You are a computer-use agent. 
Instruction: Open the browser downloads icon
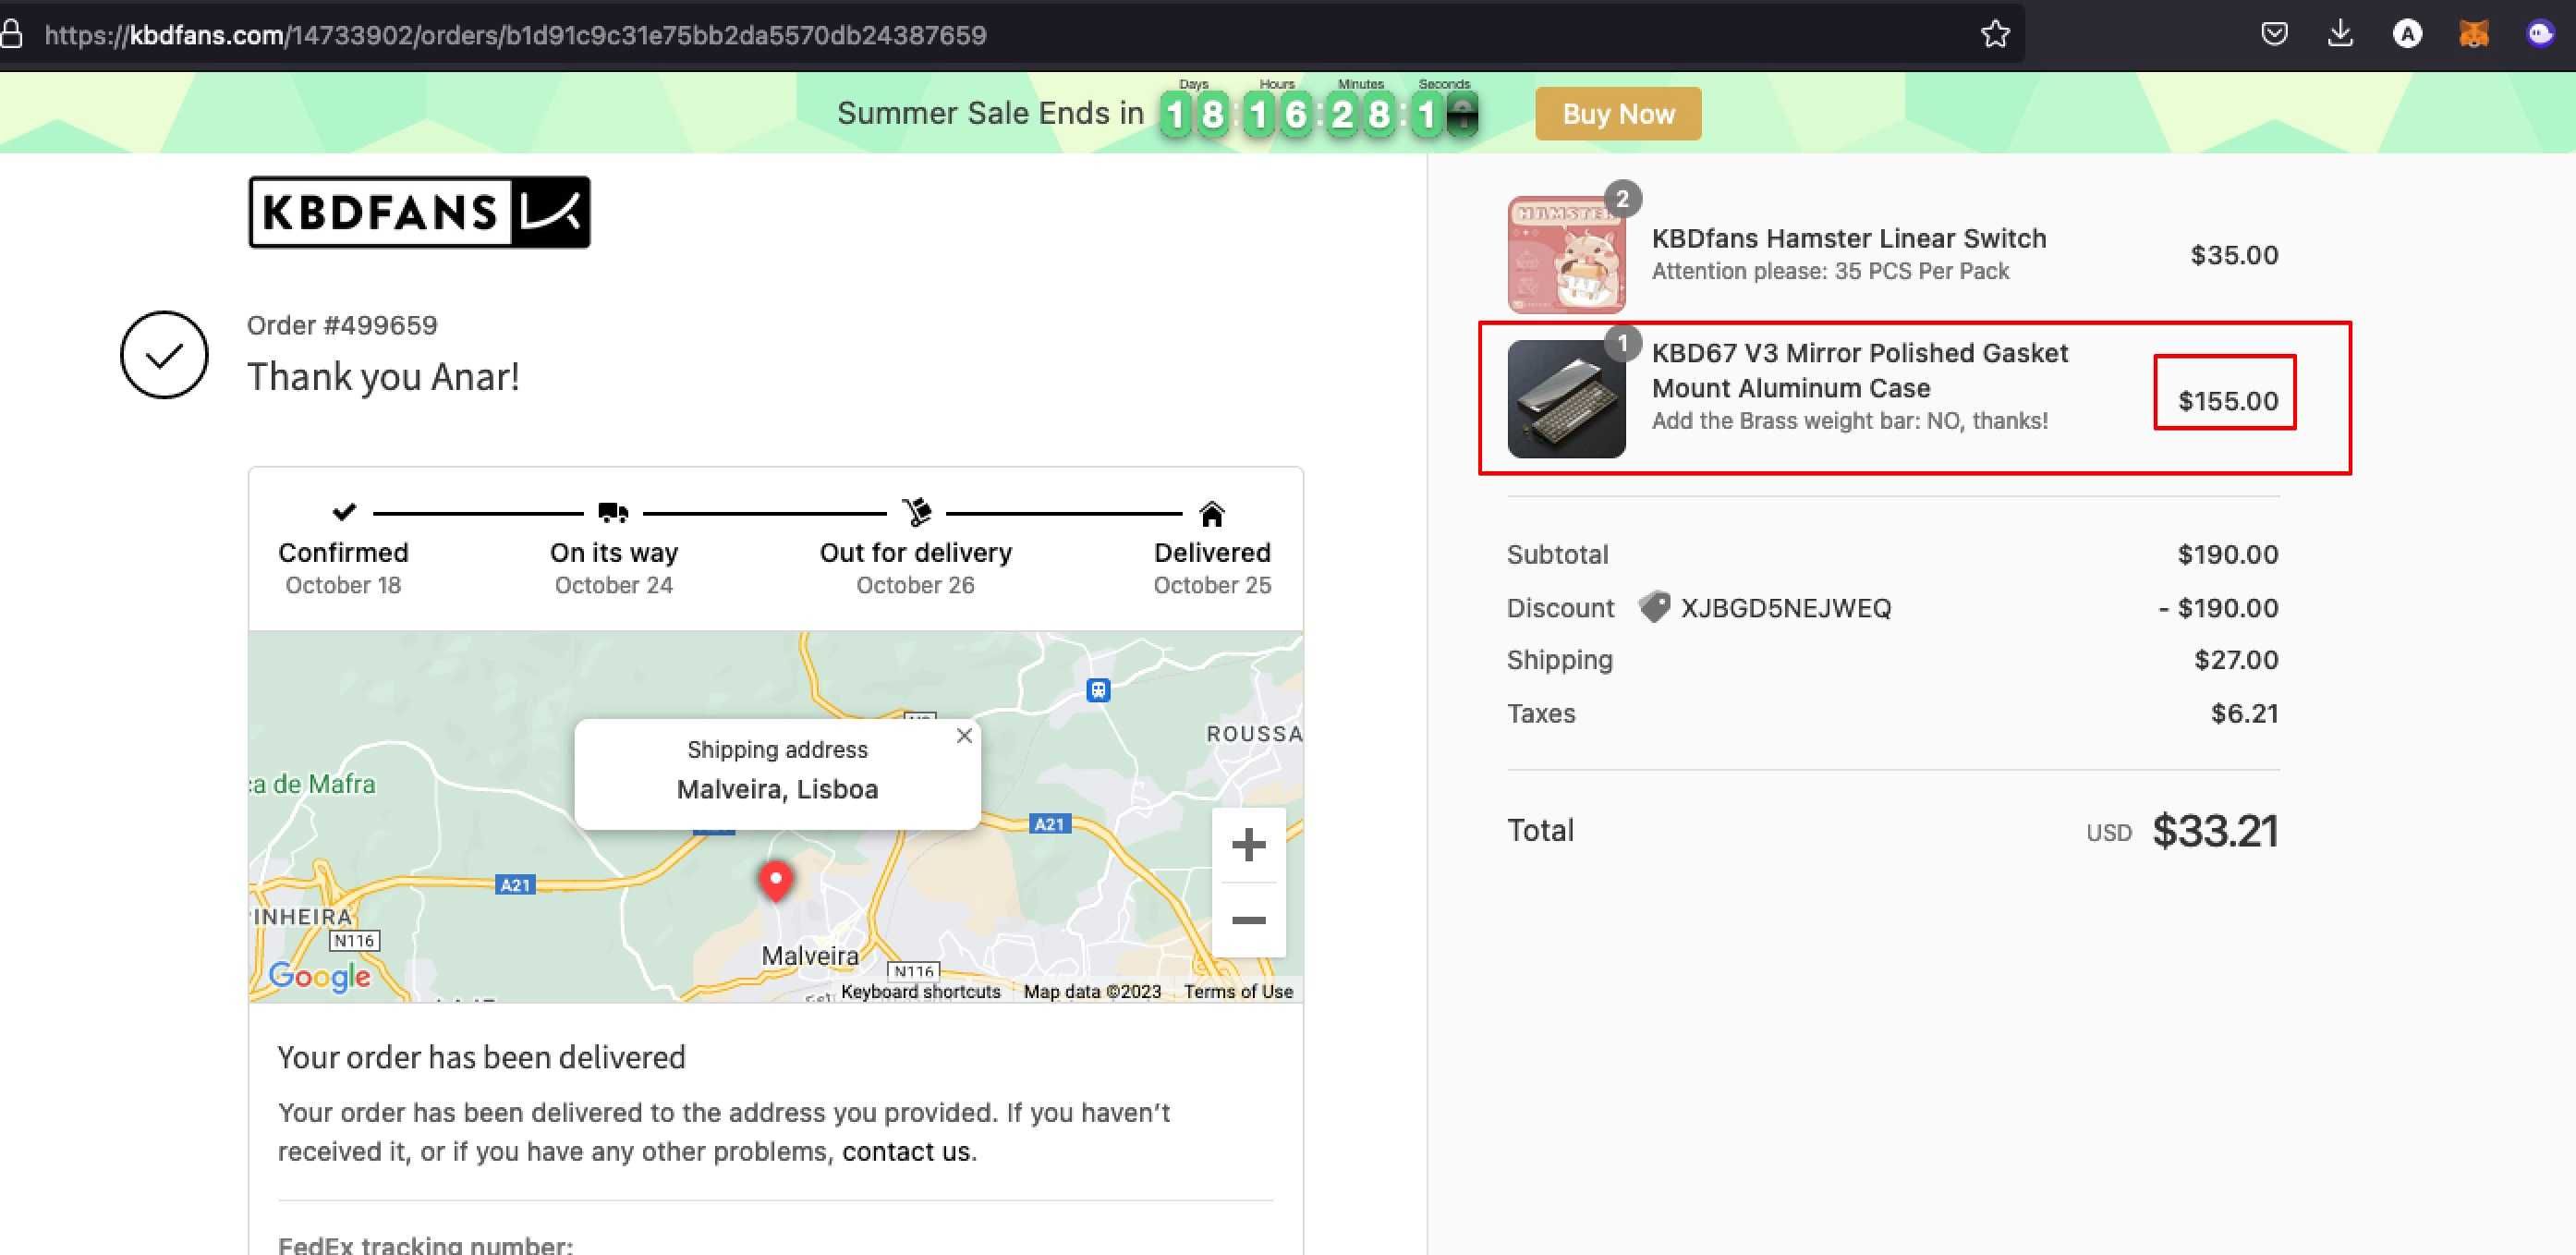pos(2340,34)
